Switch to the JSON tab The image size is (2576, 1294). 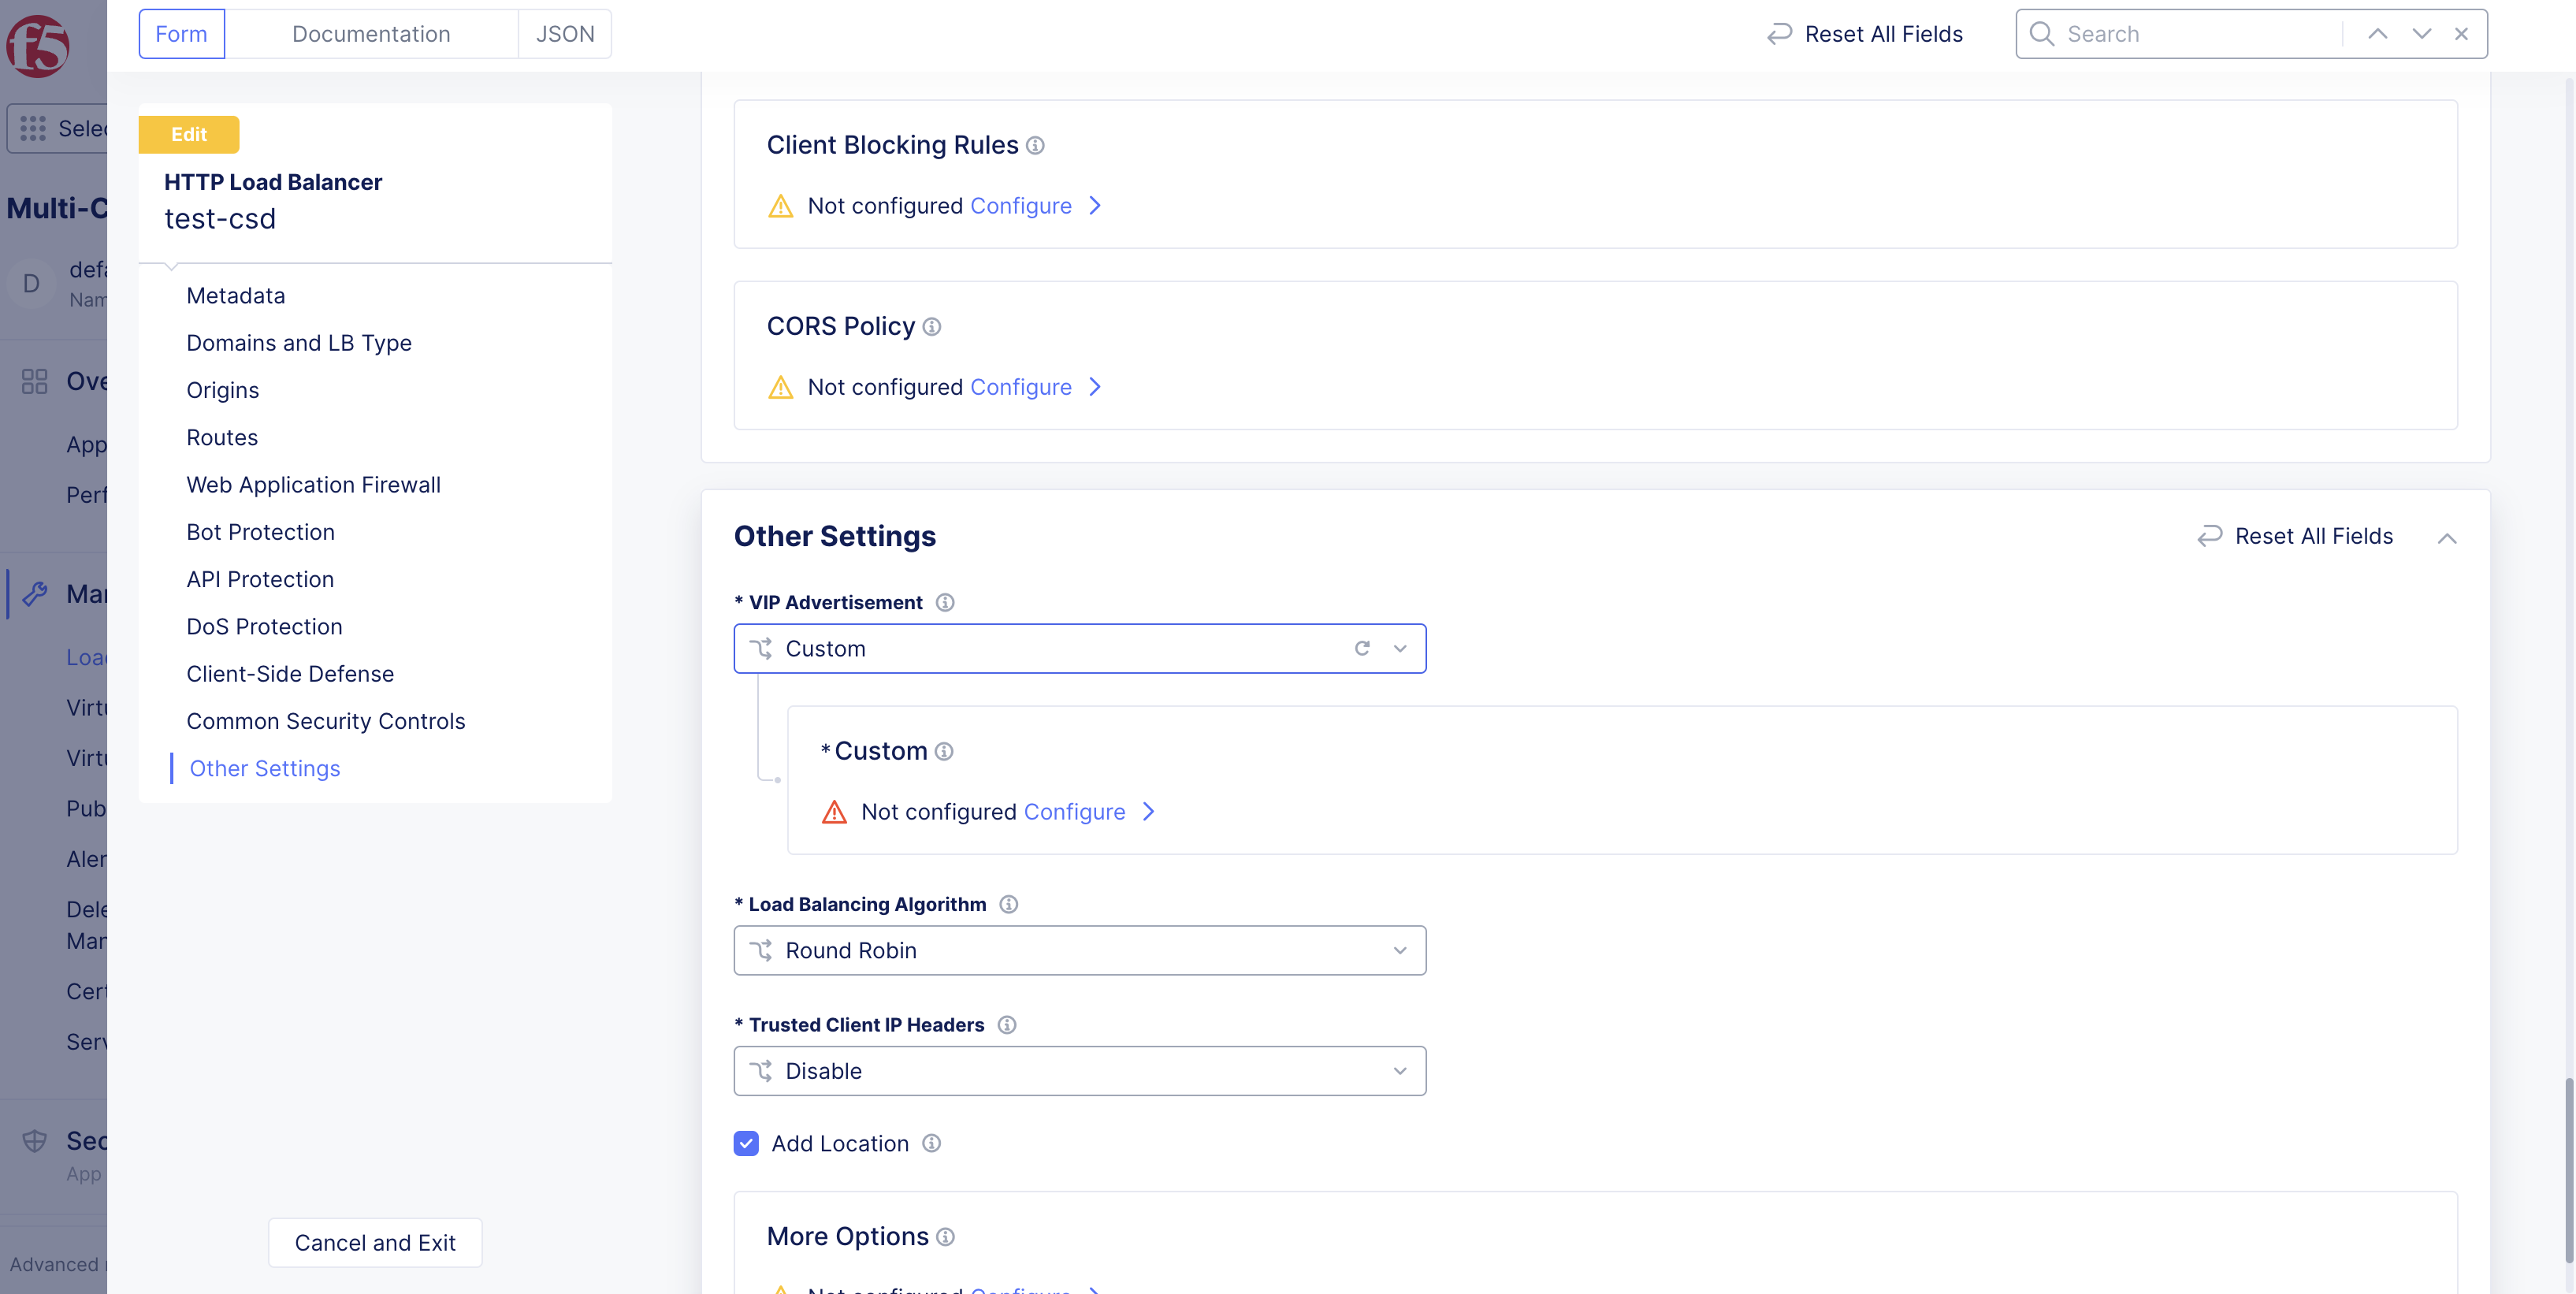click(565, 34)
